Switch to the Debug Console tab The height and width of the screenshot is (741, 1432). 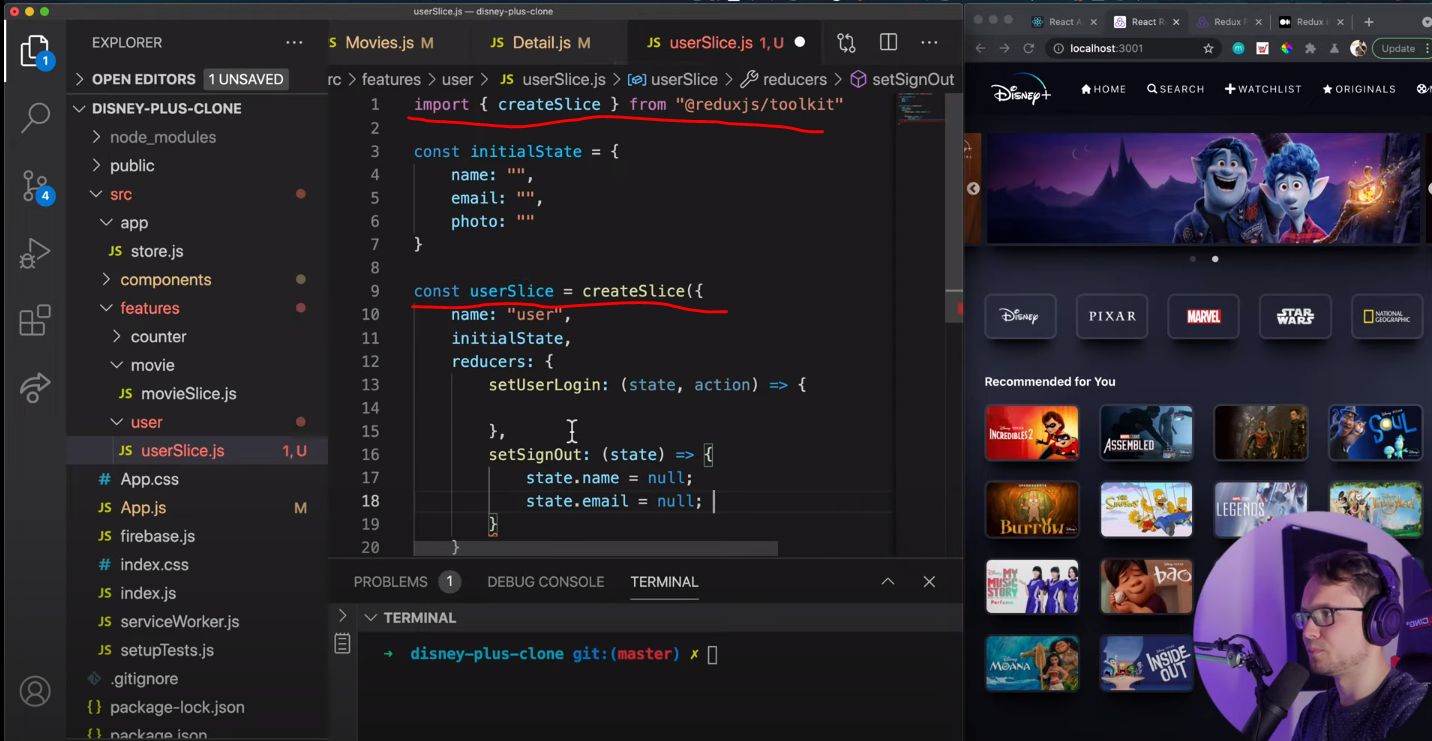pos(545,582)
